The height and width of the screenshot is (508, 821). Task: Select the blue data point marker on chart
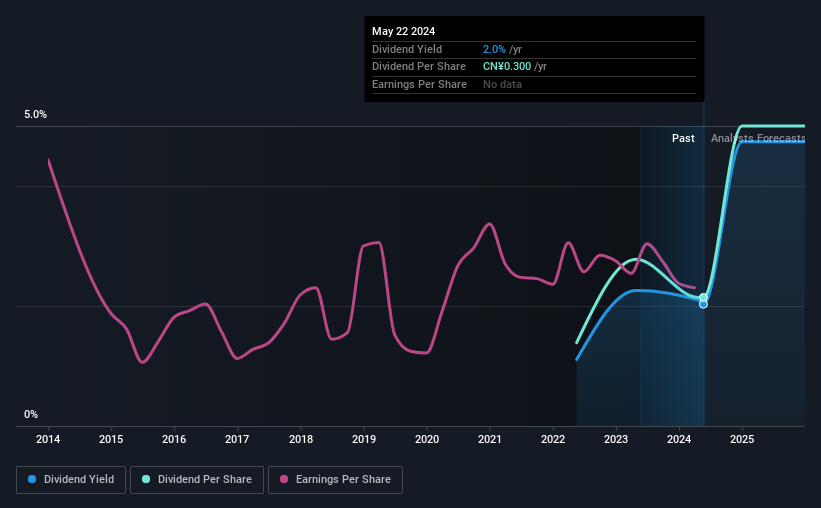coord(703,304)
